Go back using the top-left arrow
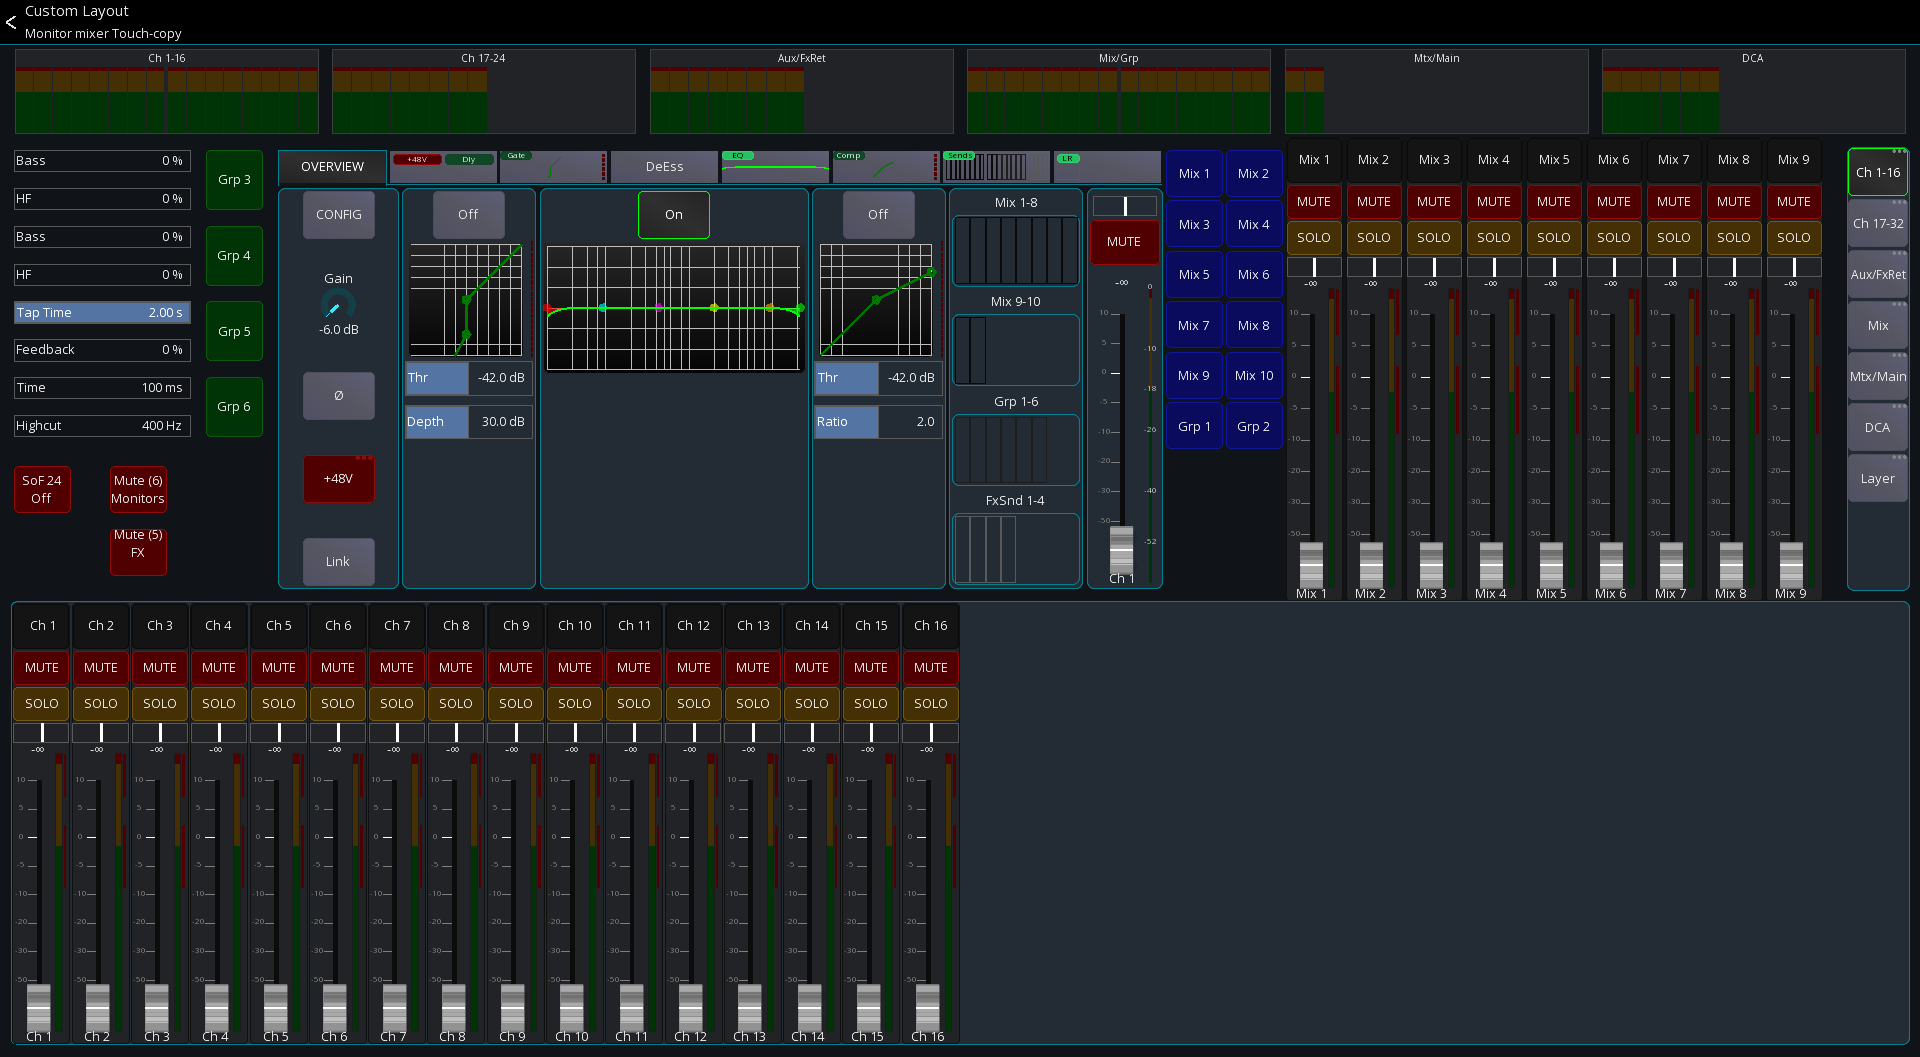This screenshot has height=1057, width=1920. pos(11,22)
